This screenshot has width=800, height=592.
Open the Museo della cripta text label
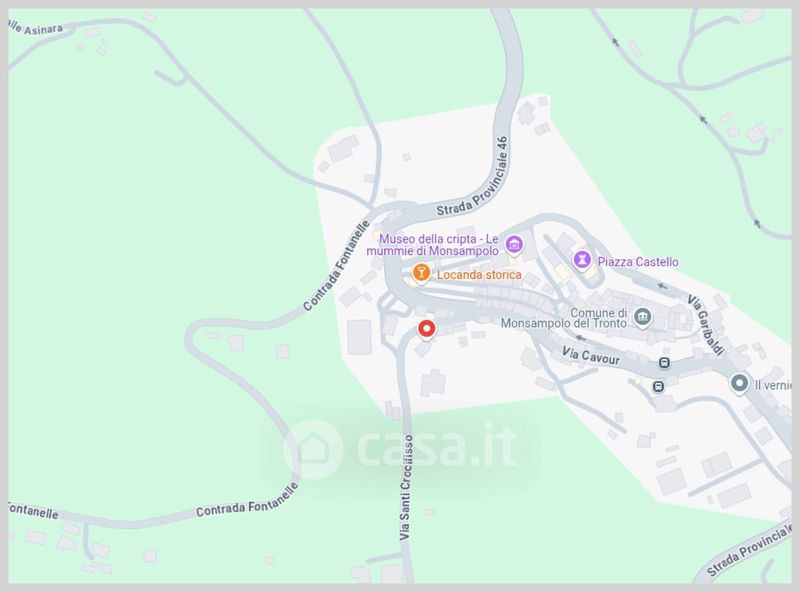433,245
